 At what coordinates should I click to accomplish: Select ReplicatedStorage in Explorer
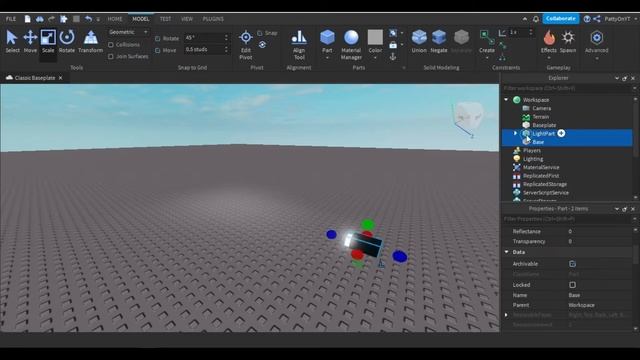tap(544, 184)
